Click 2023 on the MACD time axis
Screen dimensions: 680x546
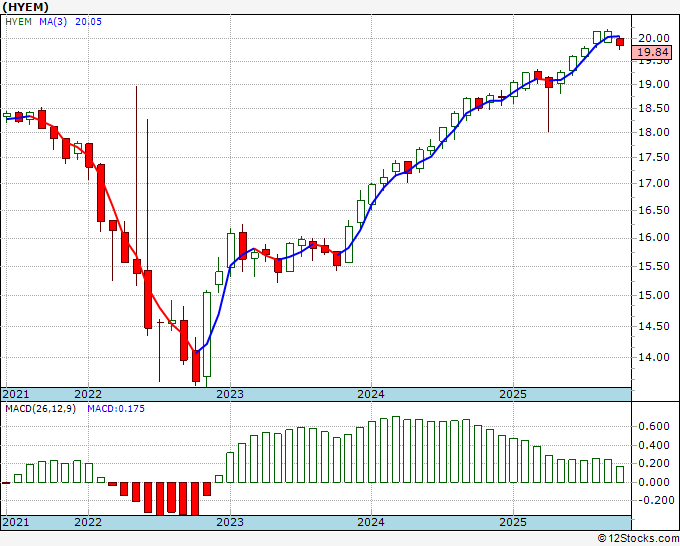230,522
